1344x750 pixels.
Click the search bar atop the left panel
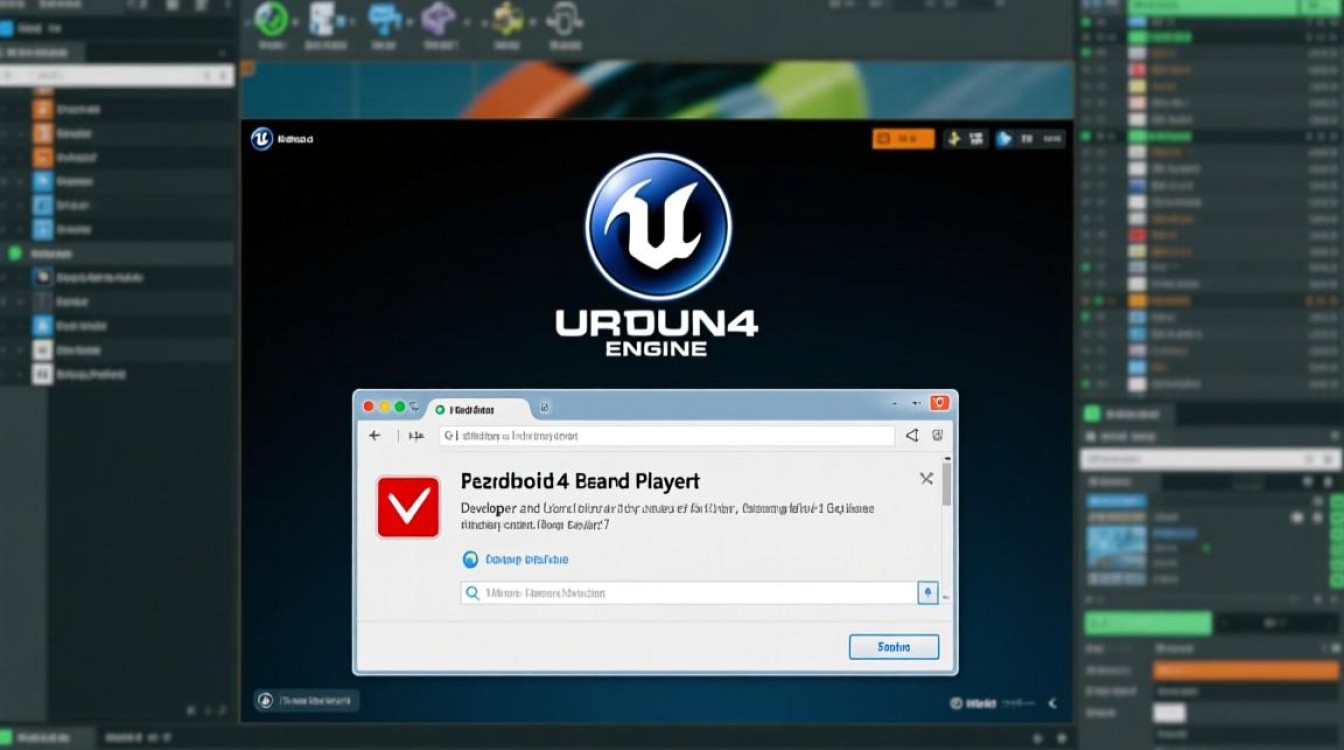tap(117, 75)
